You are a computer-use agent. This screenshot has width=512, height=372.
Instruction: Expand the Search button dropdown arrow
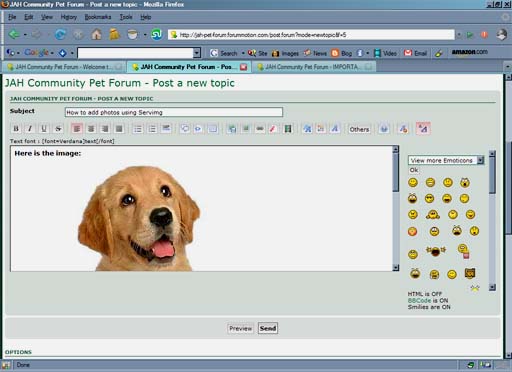tap(243, 53)
